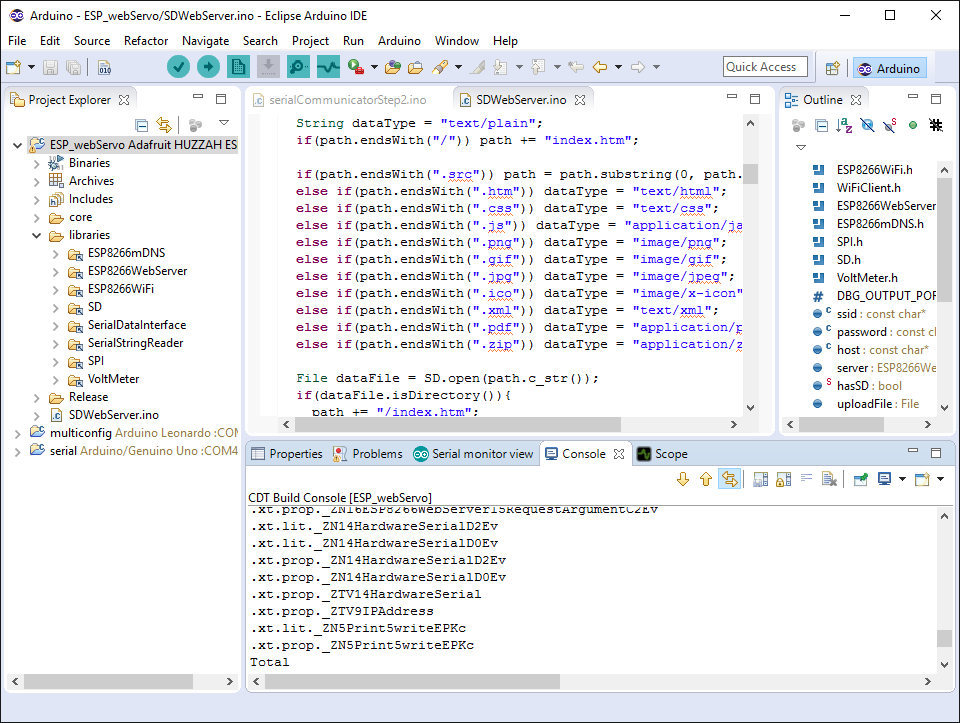Toggle Hide Non-Public Members green dot
Image resolution: width=960 pixels, height=723 pixels.
[913, 125]
